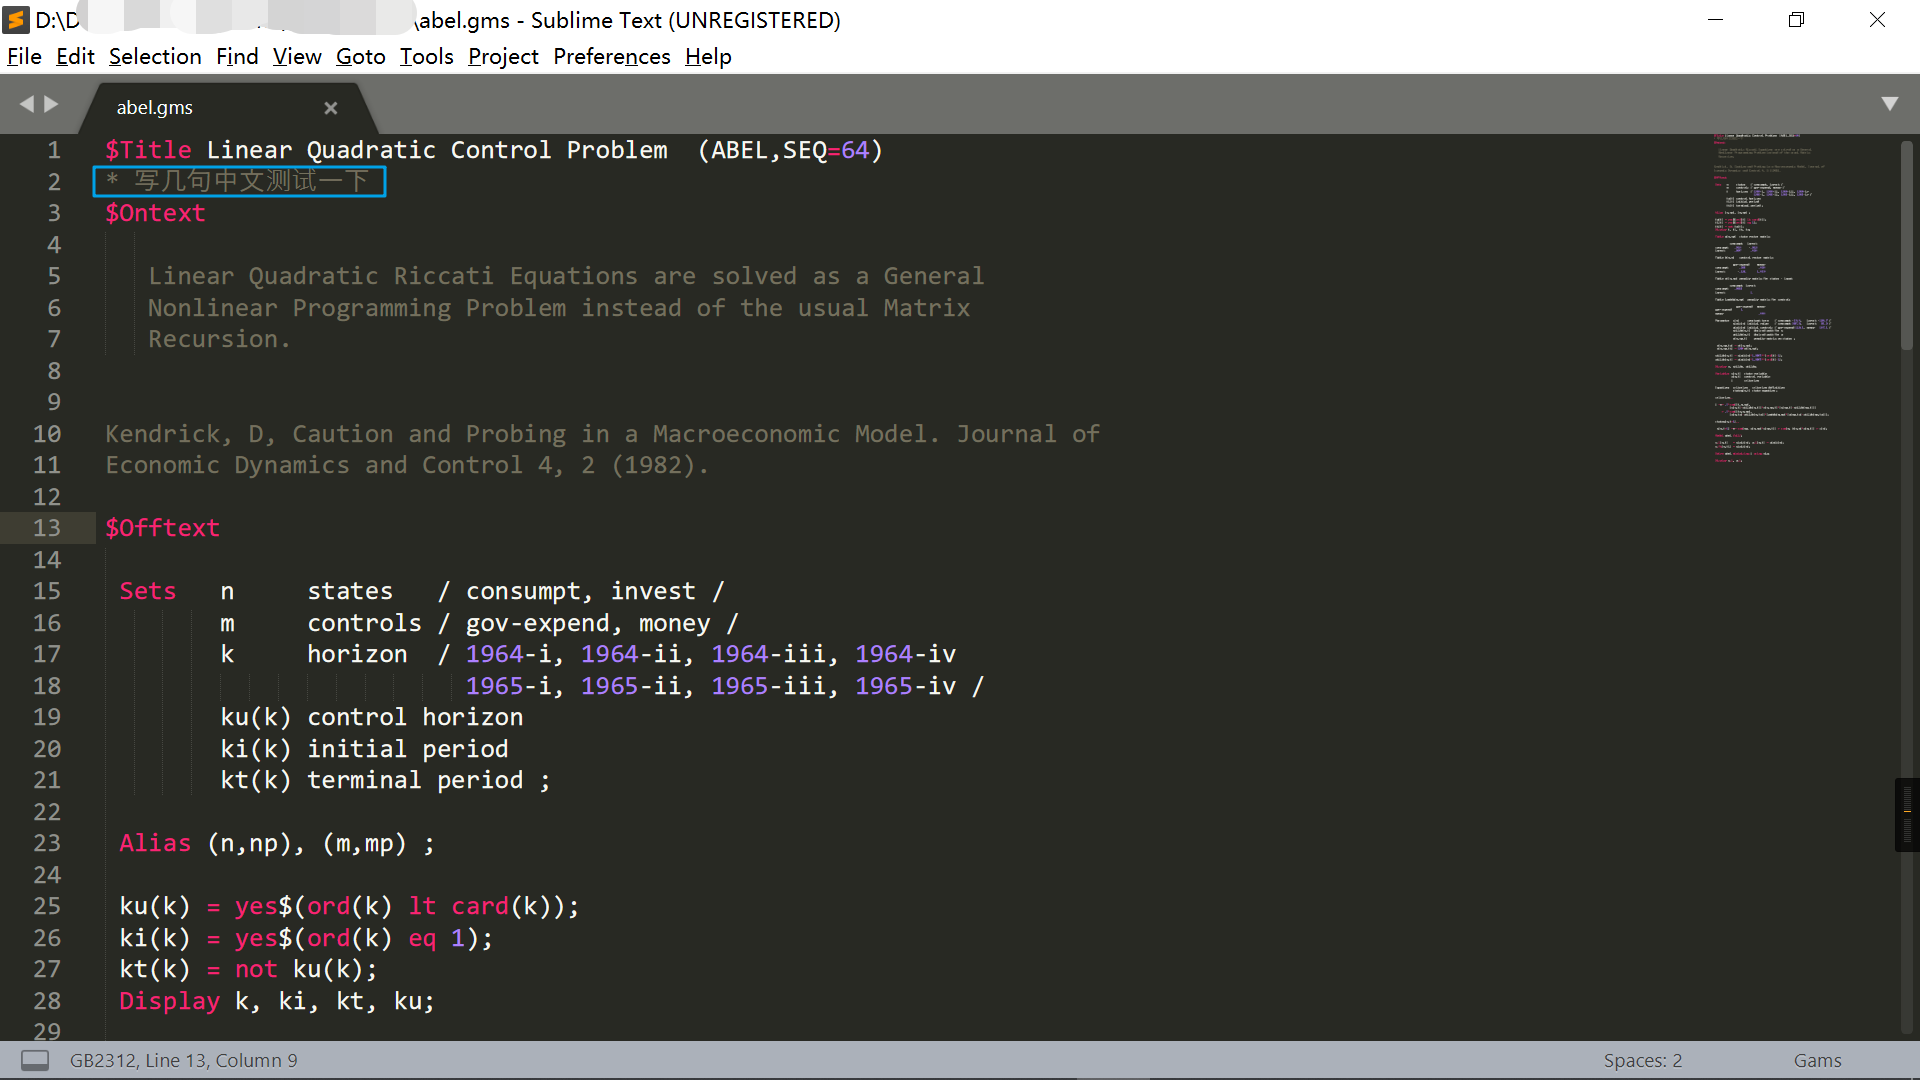Open the tab list dropdown arrow
This screenshot has width=1920, height=1080.
click(x=1891, y=103)
